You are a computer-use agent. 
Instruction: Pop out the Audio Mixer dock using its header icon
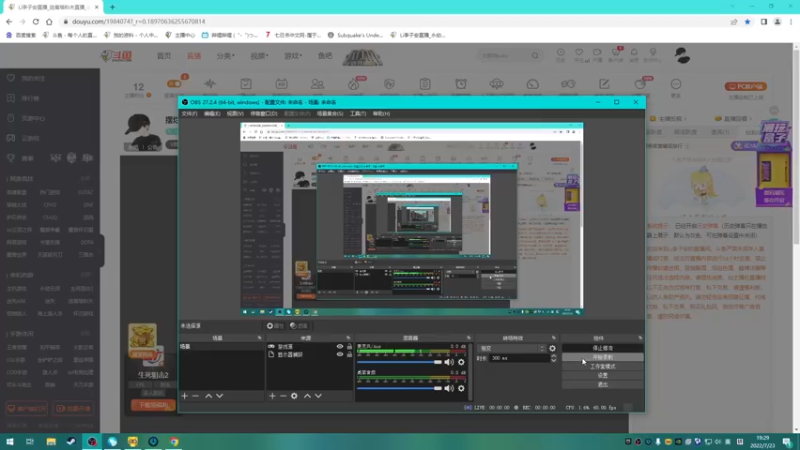click(468, 338)
